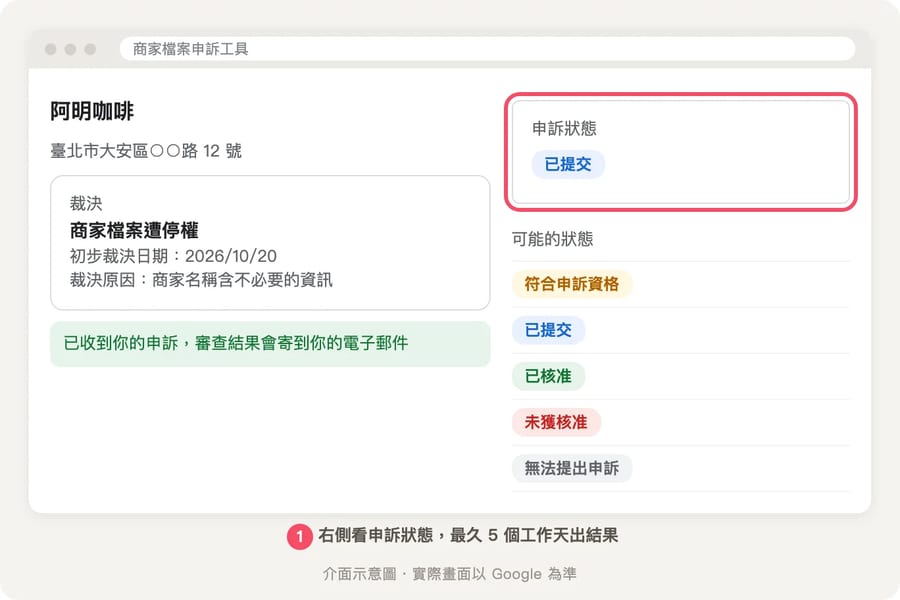This screenshot has width=900, height=600.
Task: Click the second gray window control dot
Action: [71, 49]
